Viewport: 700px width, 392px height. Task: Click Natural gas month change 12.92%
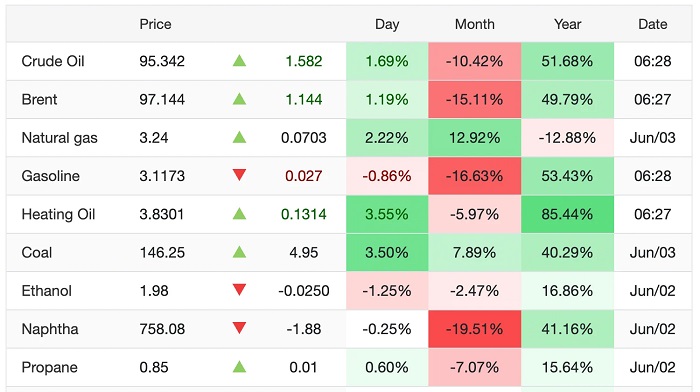click(x=475, y=138)
